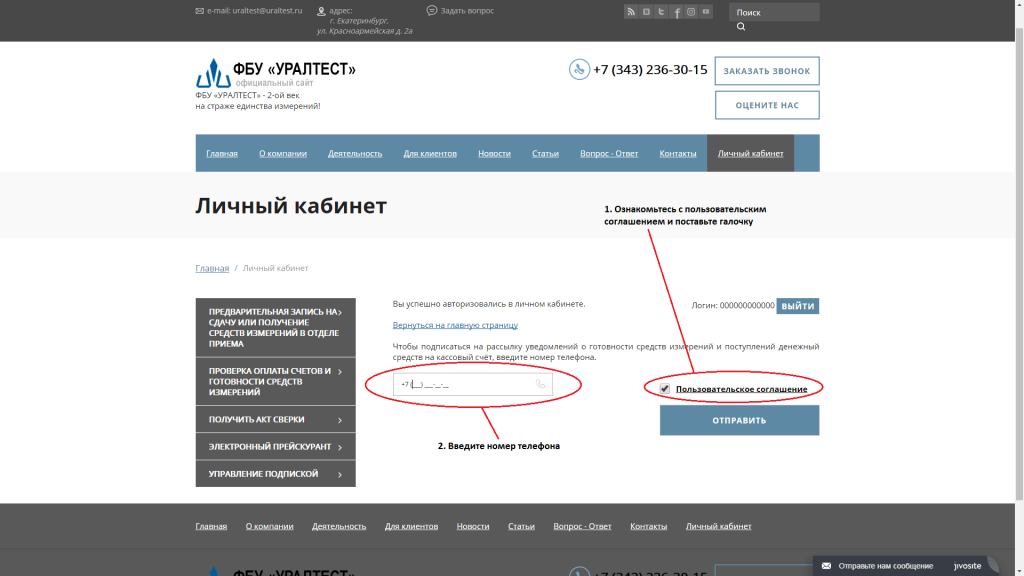Open the Twitter social icon
1024x576 pixels.
coord(661,12)
